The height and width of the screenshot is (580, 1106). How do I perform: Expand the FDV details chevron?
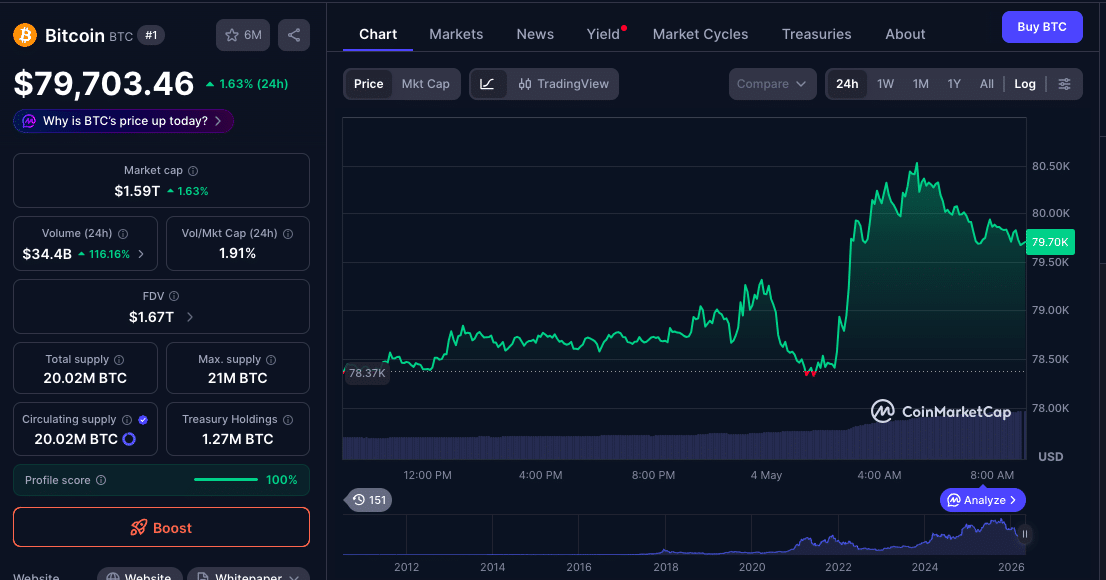[x=190, y=318]
